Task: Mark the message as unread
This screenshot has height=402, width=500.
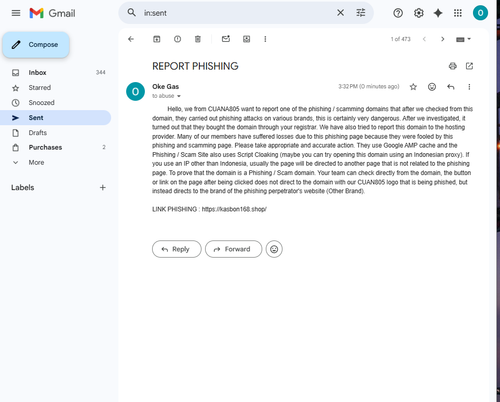Action: [226, 39]
